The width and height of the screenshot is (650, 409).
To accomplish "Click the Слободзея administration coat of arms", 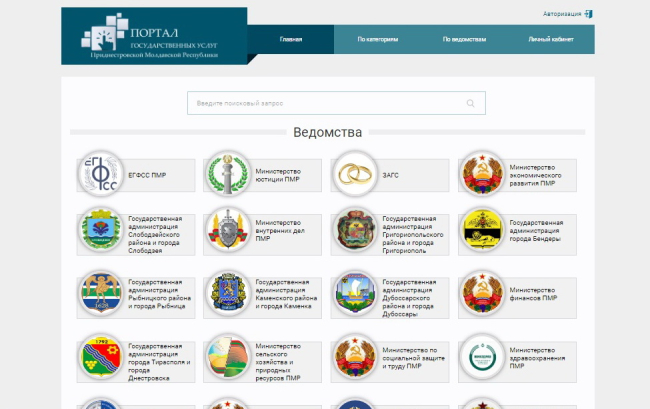I will pyautogui.click(x=100, y=230).
